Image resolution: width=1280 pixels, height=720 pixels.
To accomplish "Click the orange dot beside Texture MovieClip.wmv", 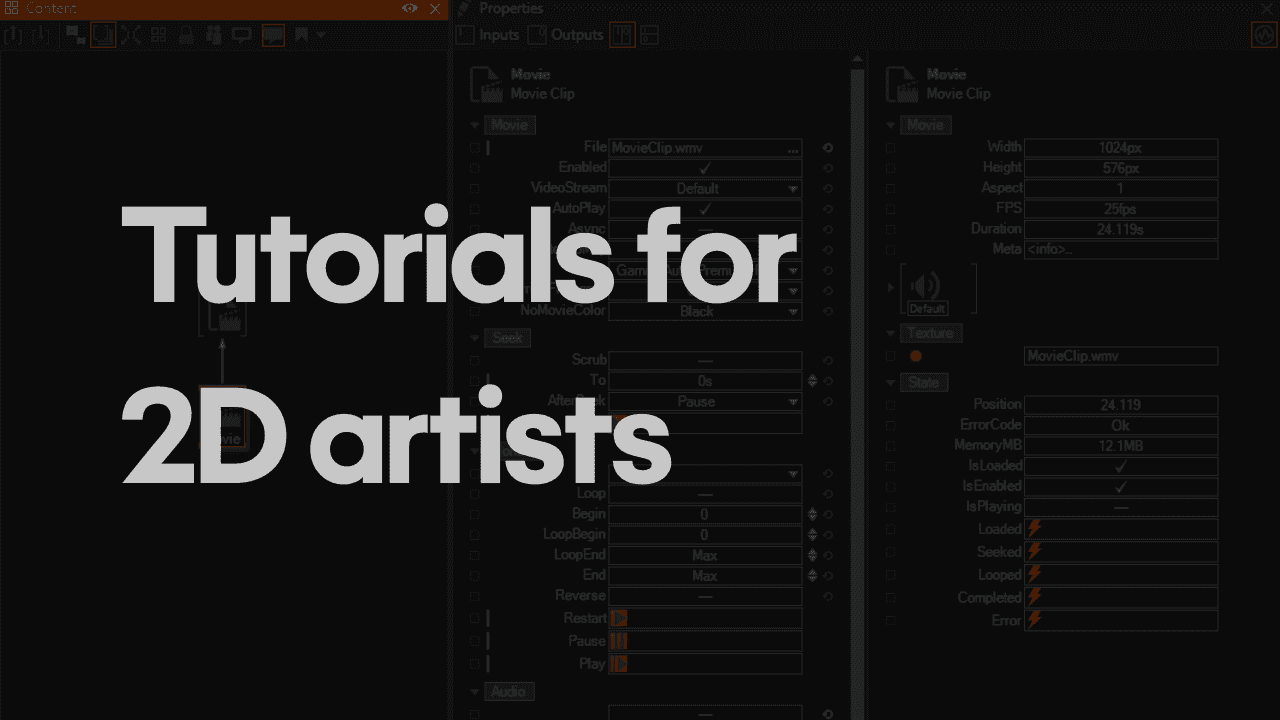I will (x=915, y=355).
